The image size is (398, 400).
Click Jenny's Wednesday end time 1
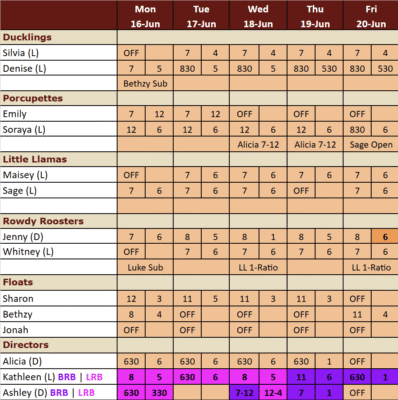pyautogui.click(x=273, y=237)
